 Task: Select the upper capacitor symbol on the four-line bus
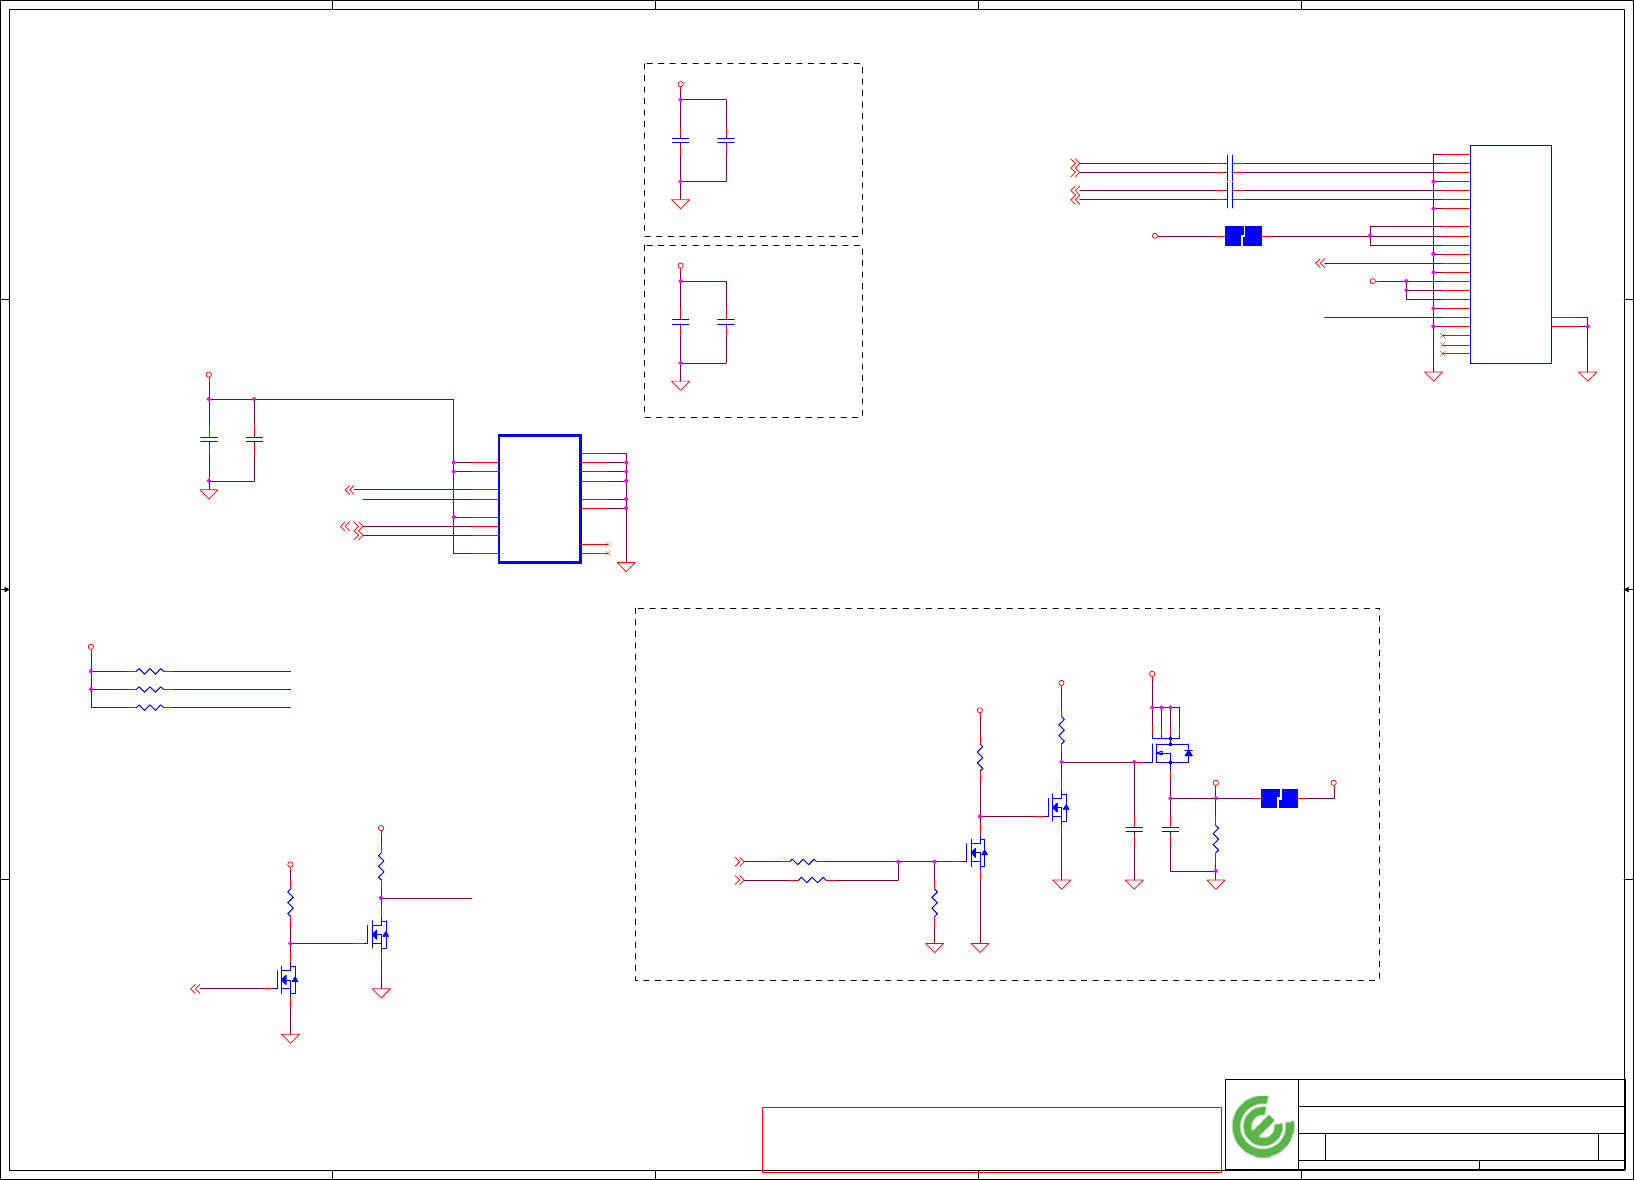pyautogui.click(x=1230, y=168)
